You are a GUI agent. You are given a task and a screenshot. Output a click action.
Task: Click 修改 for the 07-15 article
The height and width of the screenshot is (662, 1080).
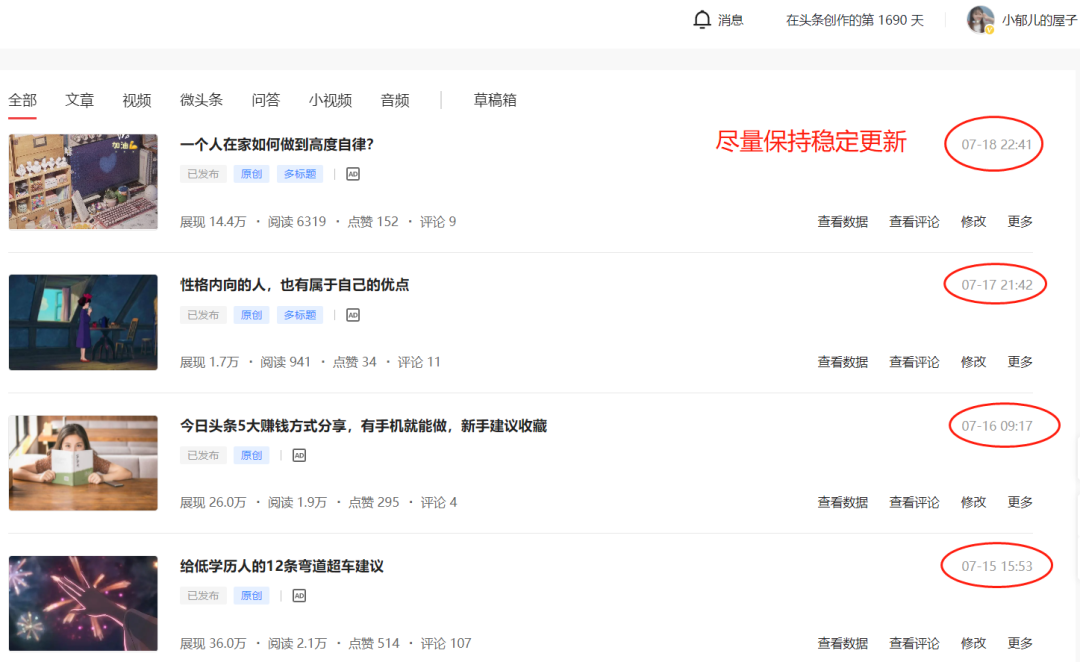click(973, 643)
